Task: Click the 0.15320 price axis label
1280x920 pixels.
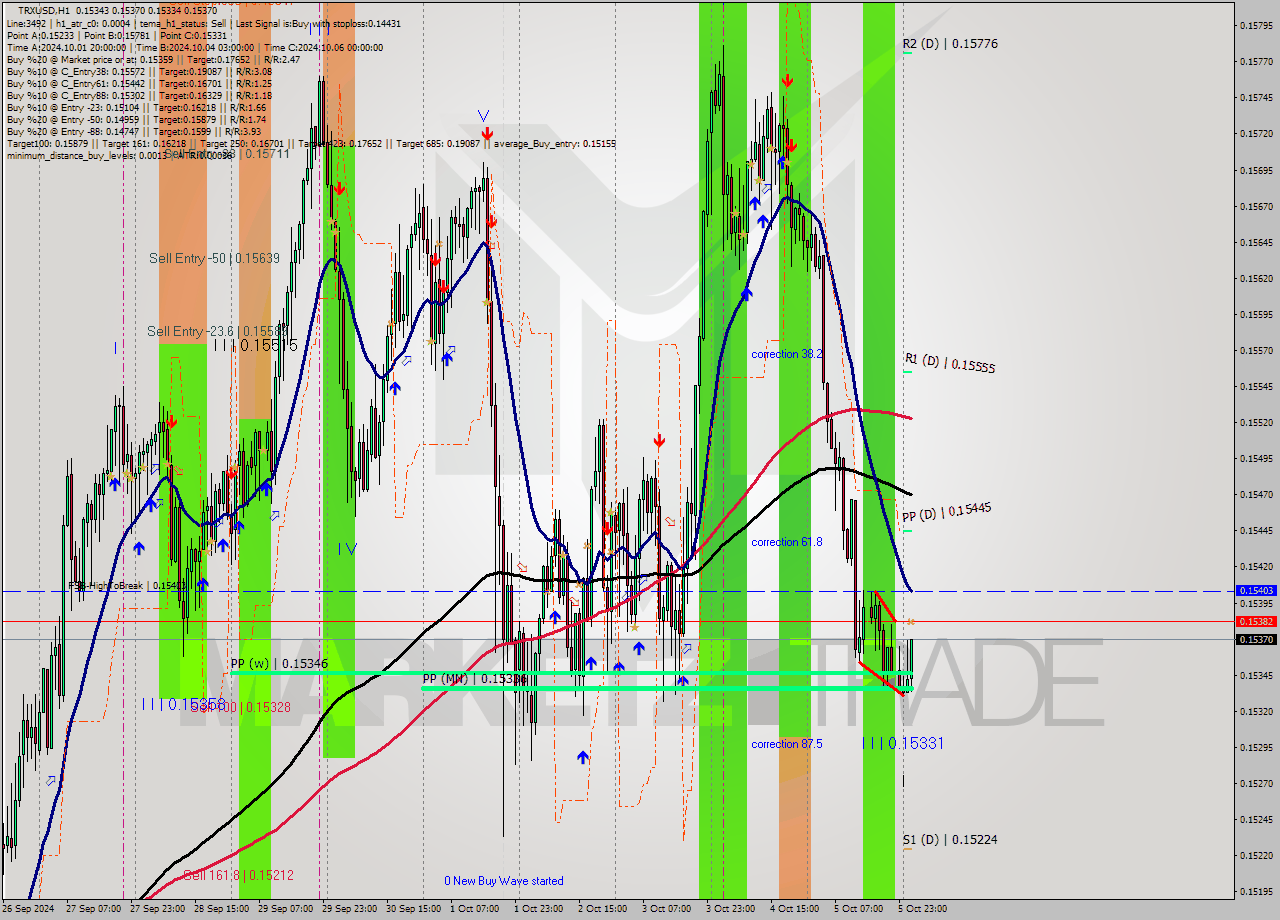Action: point(1256,711)
